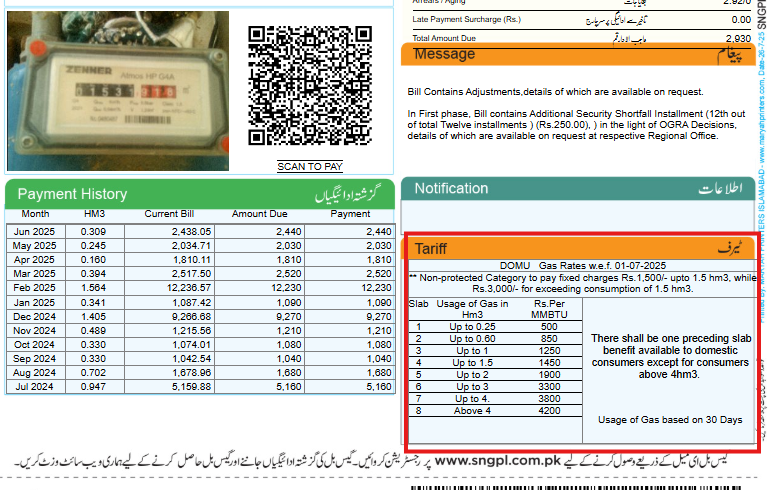Click the 0.160 HM3 reading
The image size is (775, 490).
93,260
